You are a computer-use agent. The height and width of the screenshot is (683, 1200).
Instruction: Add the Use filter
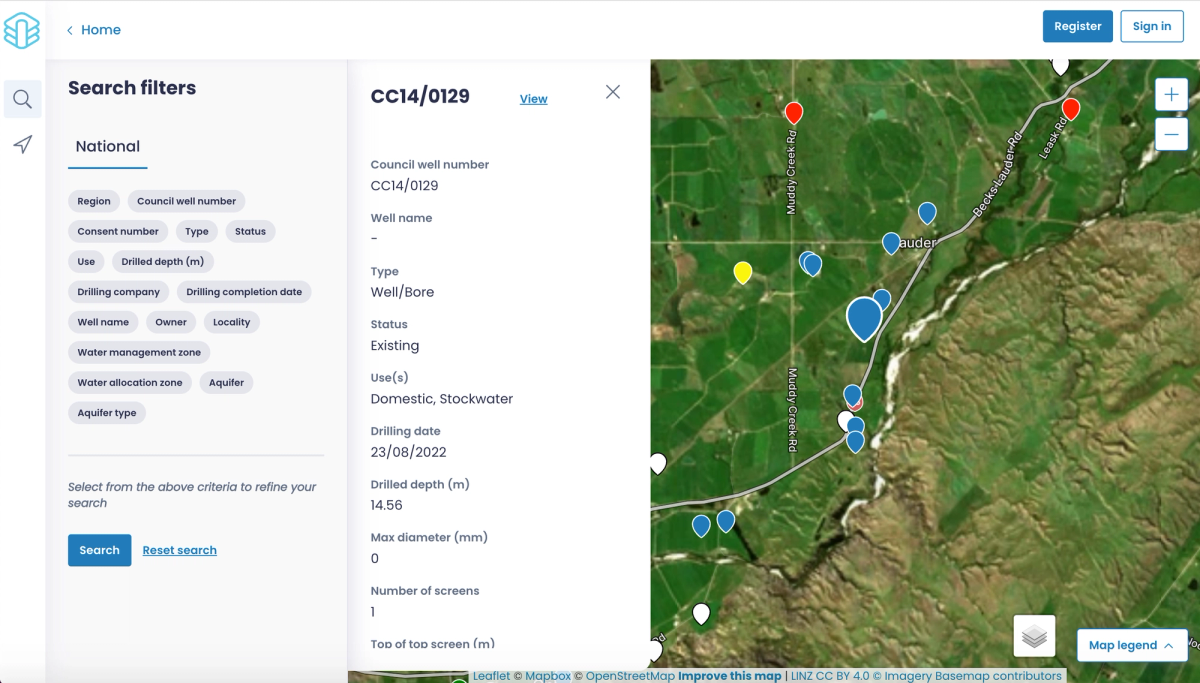pyautogui.click(x=86, y=261)
